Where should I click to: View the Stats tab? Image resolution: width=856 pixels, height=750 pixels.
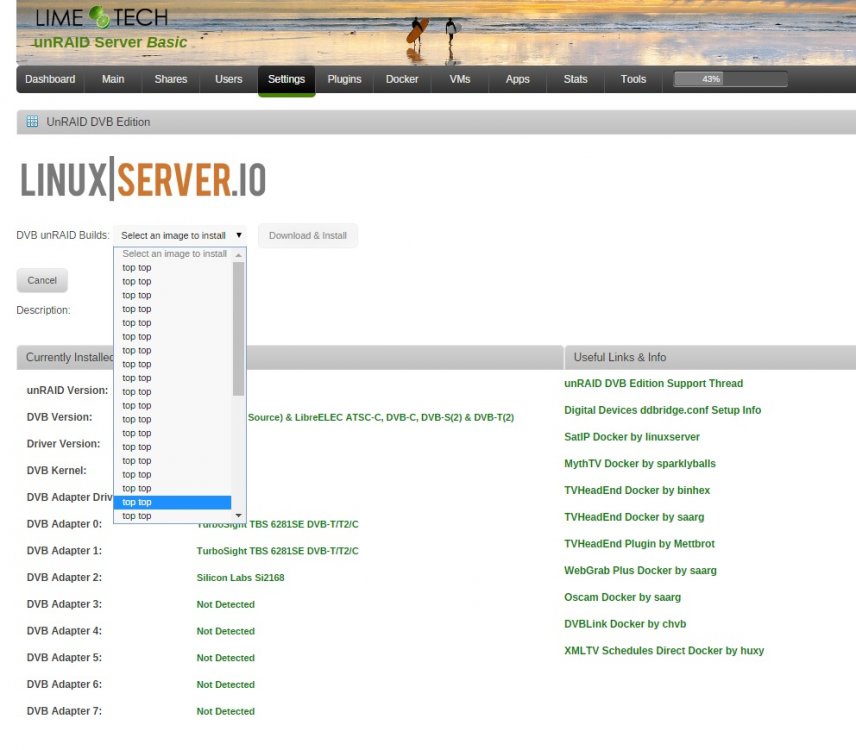pos(575,79)
